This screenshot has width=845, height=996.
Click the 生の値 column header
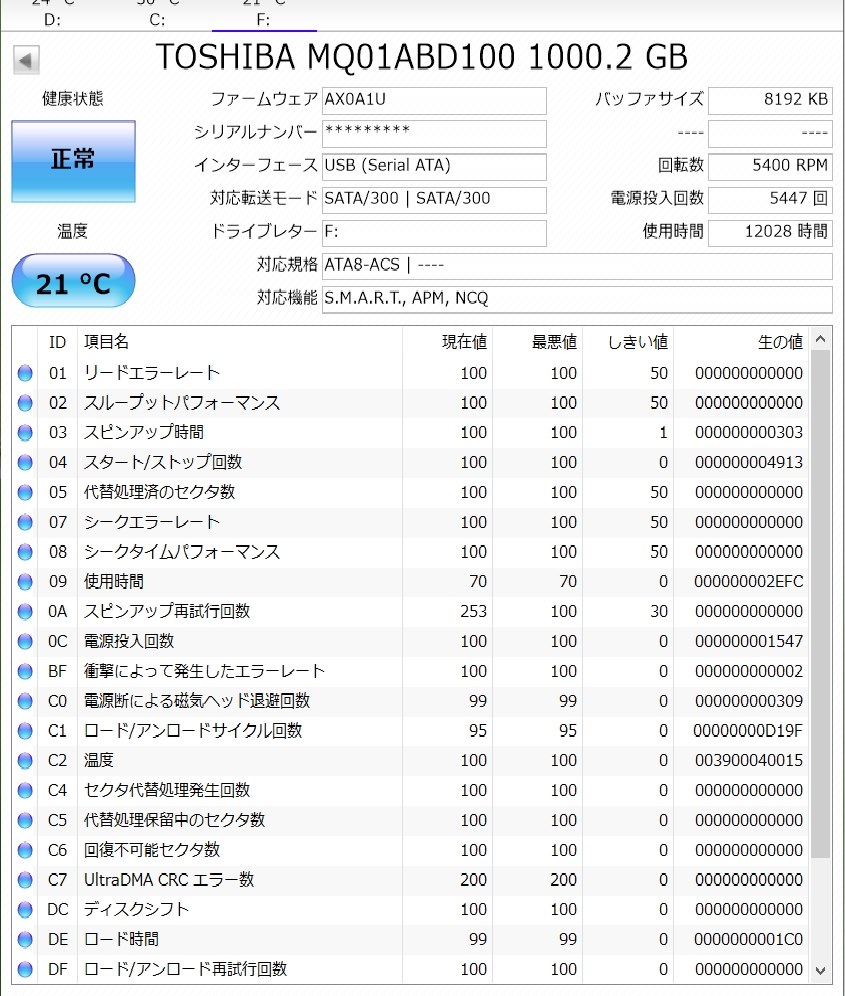tap(741, 342)
